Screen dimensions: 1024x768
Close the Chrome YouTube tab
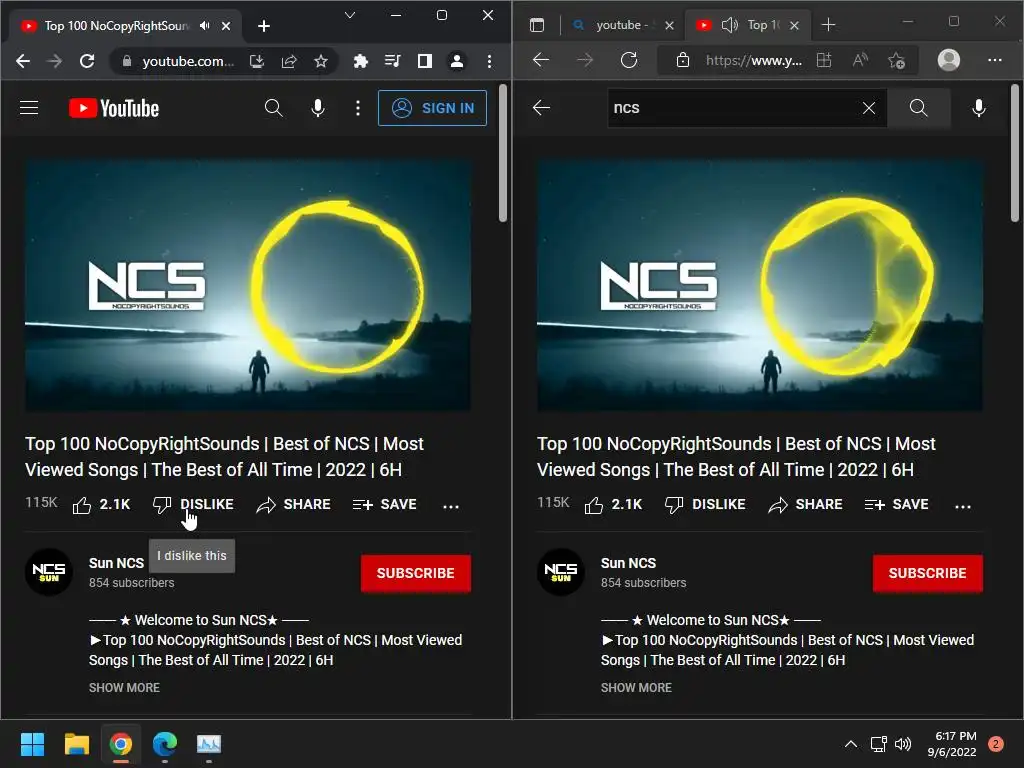click(x=226, y=26)
